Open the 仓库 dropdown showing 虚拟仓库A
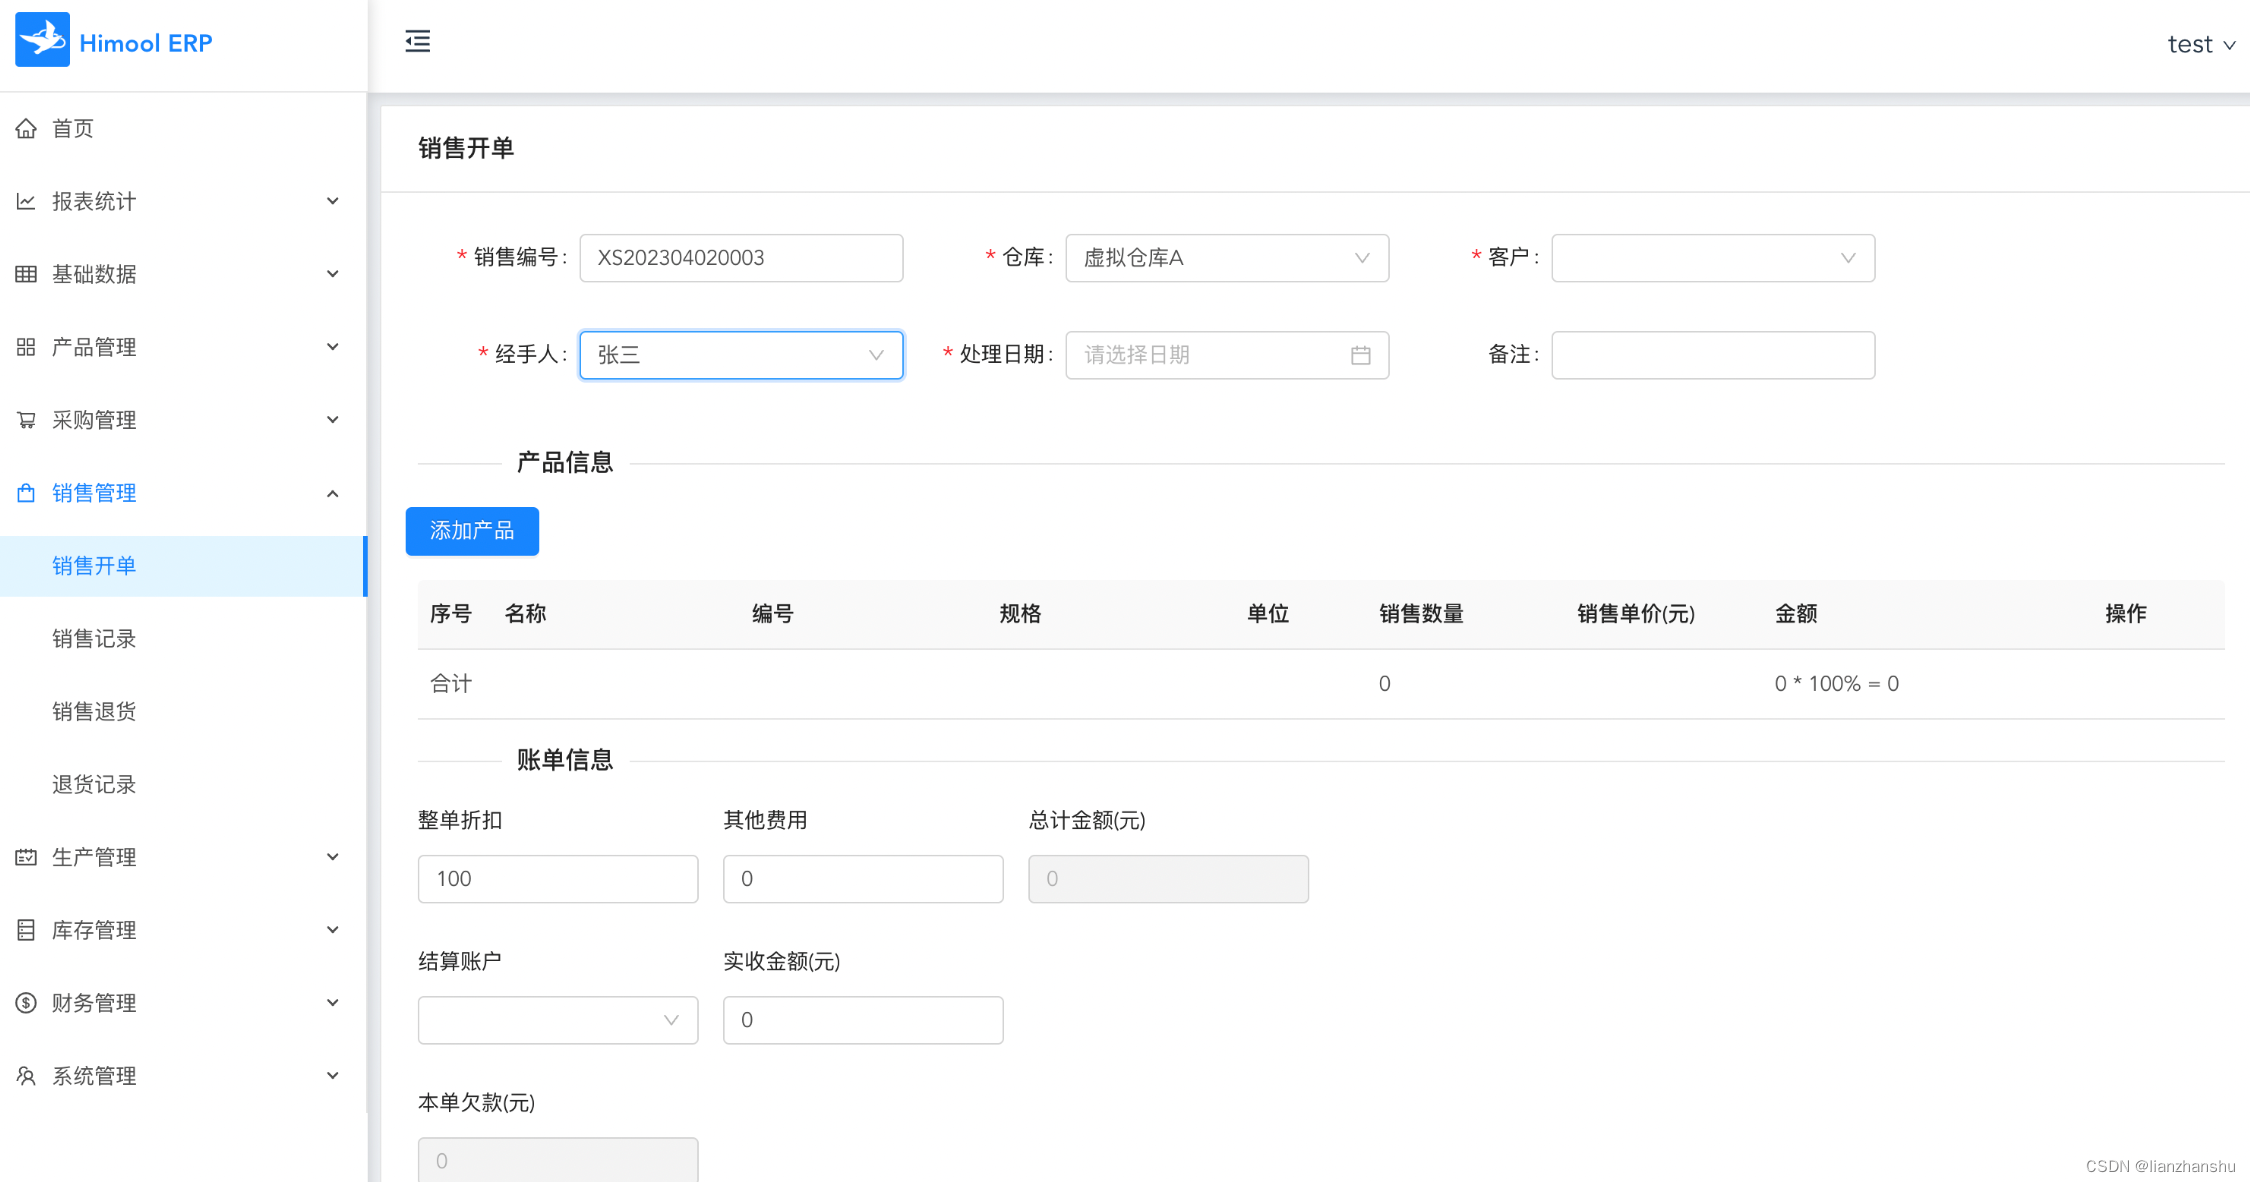This screenshot has height=1182, width=2250. pyautogui.click(x=1227, y=258)
